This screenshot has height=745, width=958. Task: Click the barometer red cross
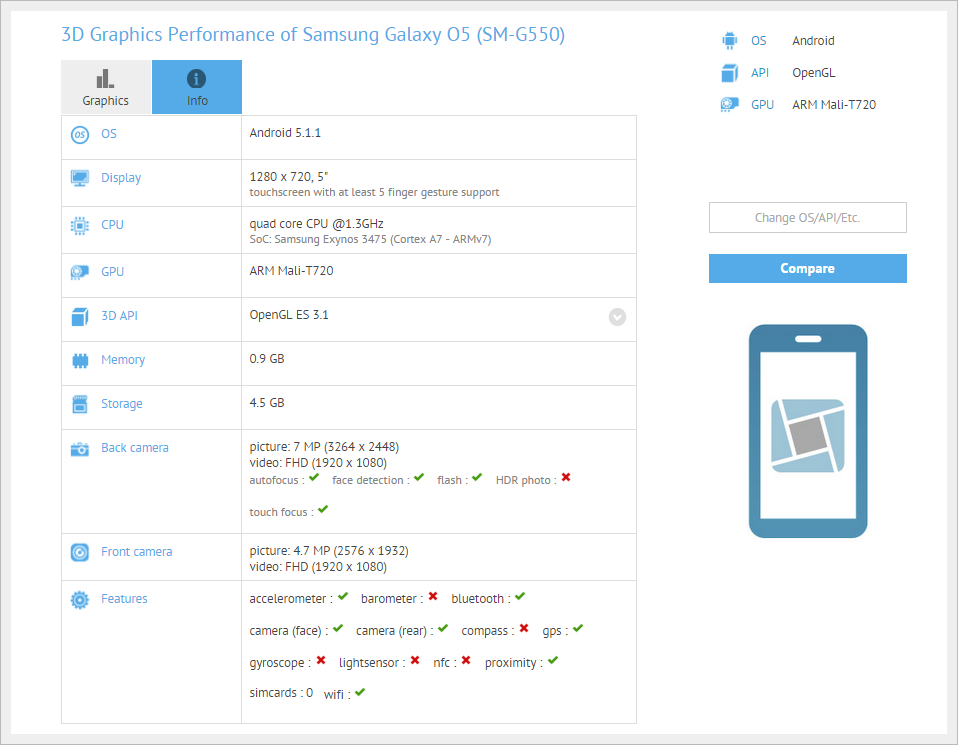click(433, 596)
